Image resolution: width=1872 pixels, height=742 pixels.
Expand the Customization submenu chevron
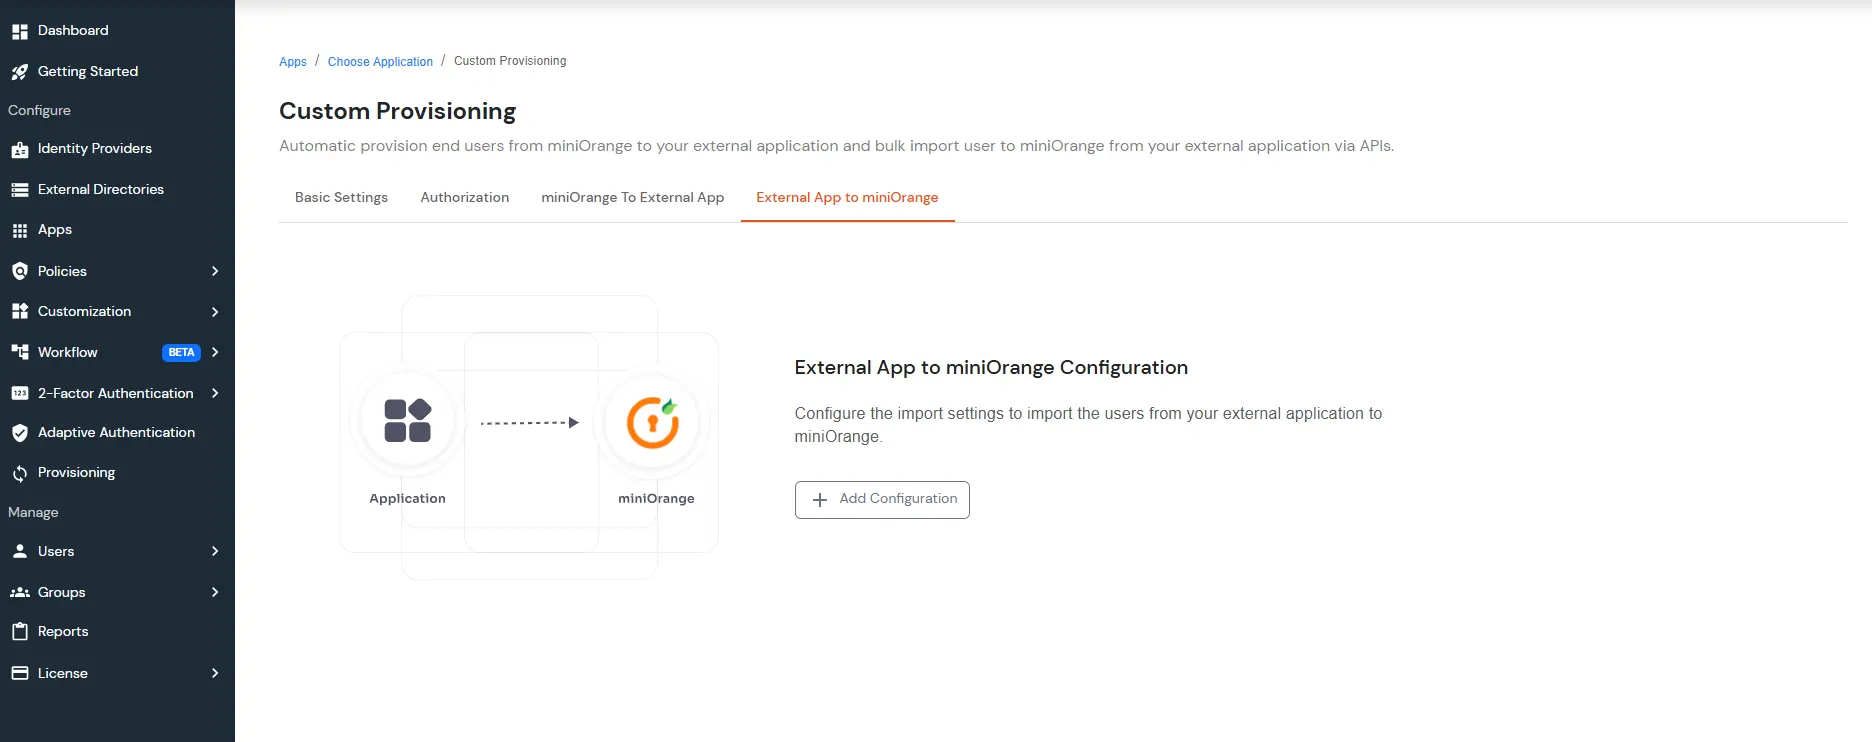pos(215,312)
